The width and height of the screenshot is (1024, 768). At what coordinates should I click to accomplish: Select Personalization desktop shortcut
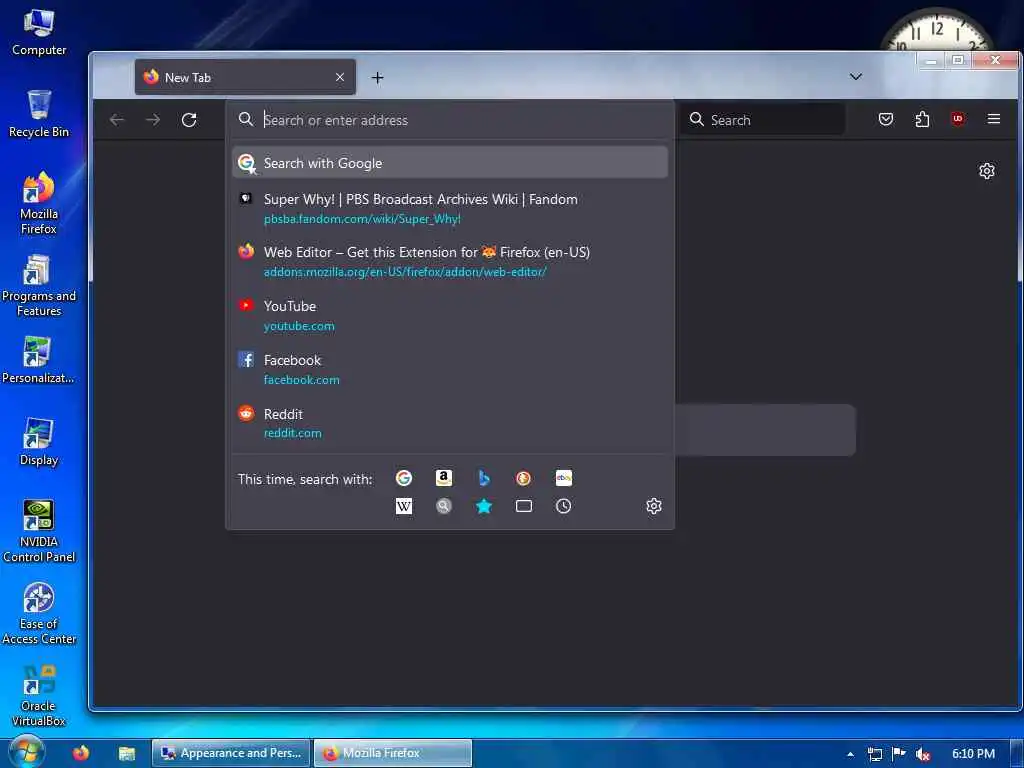pyautogui.click(x=38, y=360)
